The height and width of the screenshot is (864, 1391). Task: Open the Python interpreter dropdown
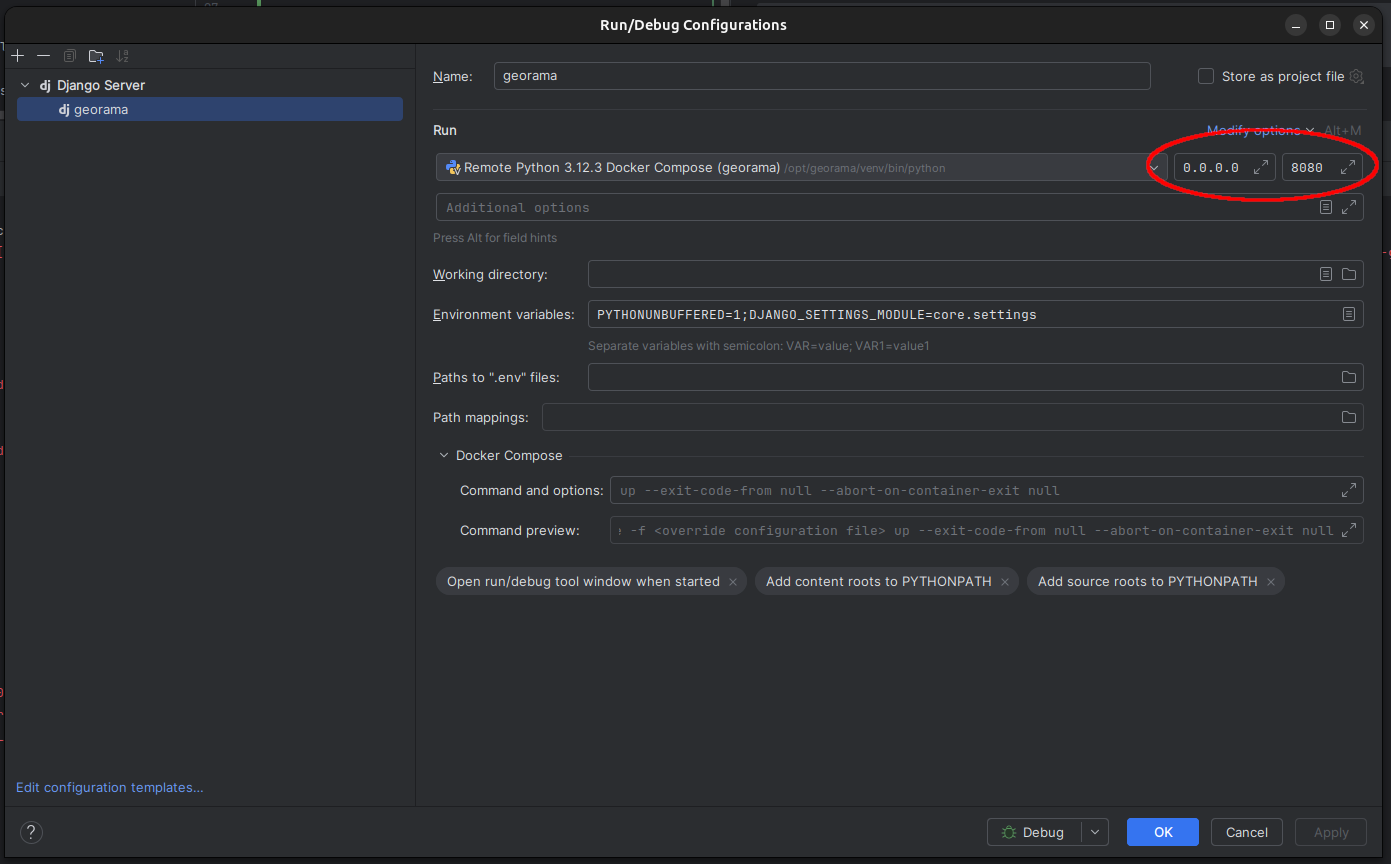click(802, 167)
